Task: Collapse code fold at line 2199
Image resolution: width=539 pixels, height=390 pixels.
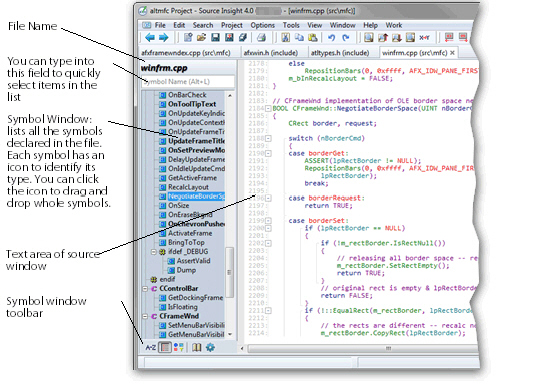Action: click(268, 221)
